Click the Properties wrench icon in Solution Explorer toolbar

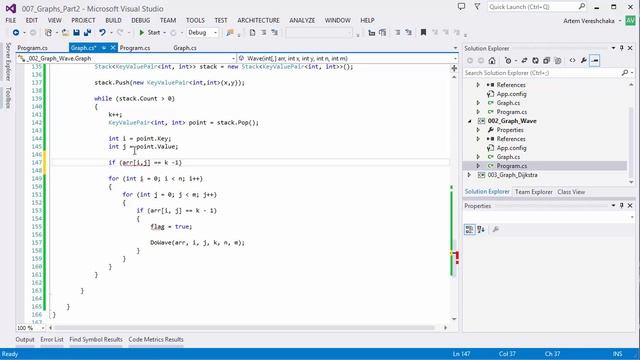584,60
